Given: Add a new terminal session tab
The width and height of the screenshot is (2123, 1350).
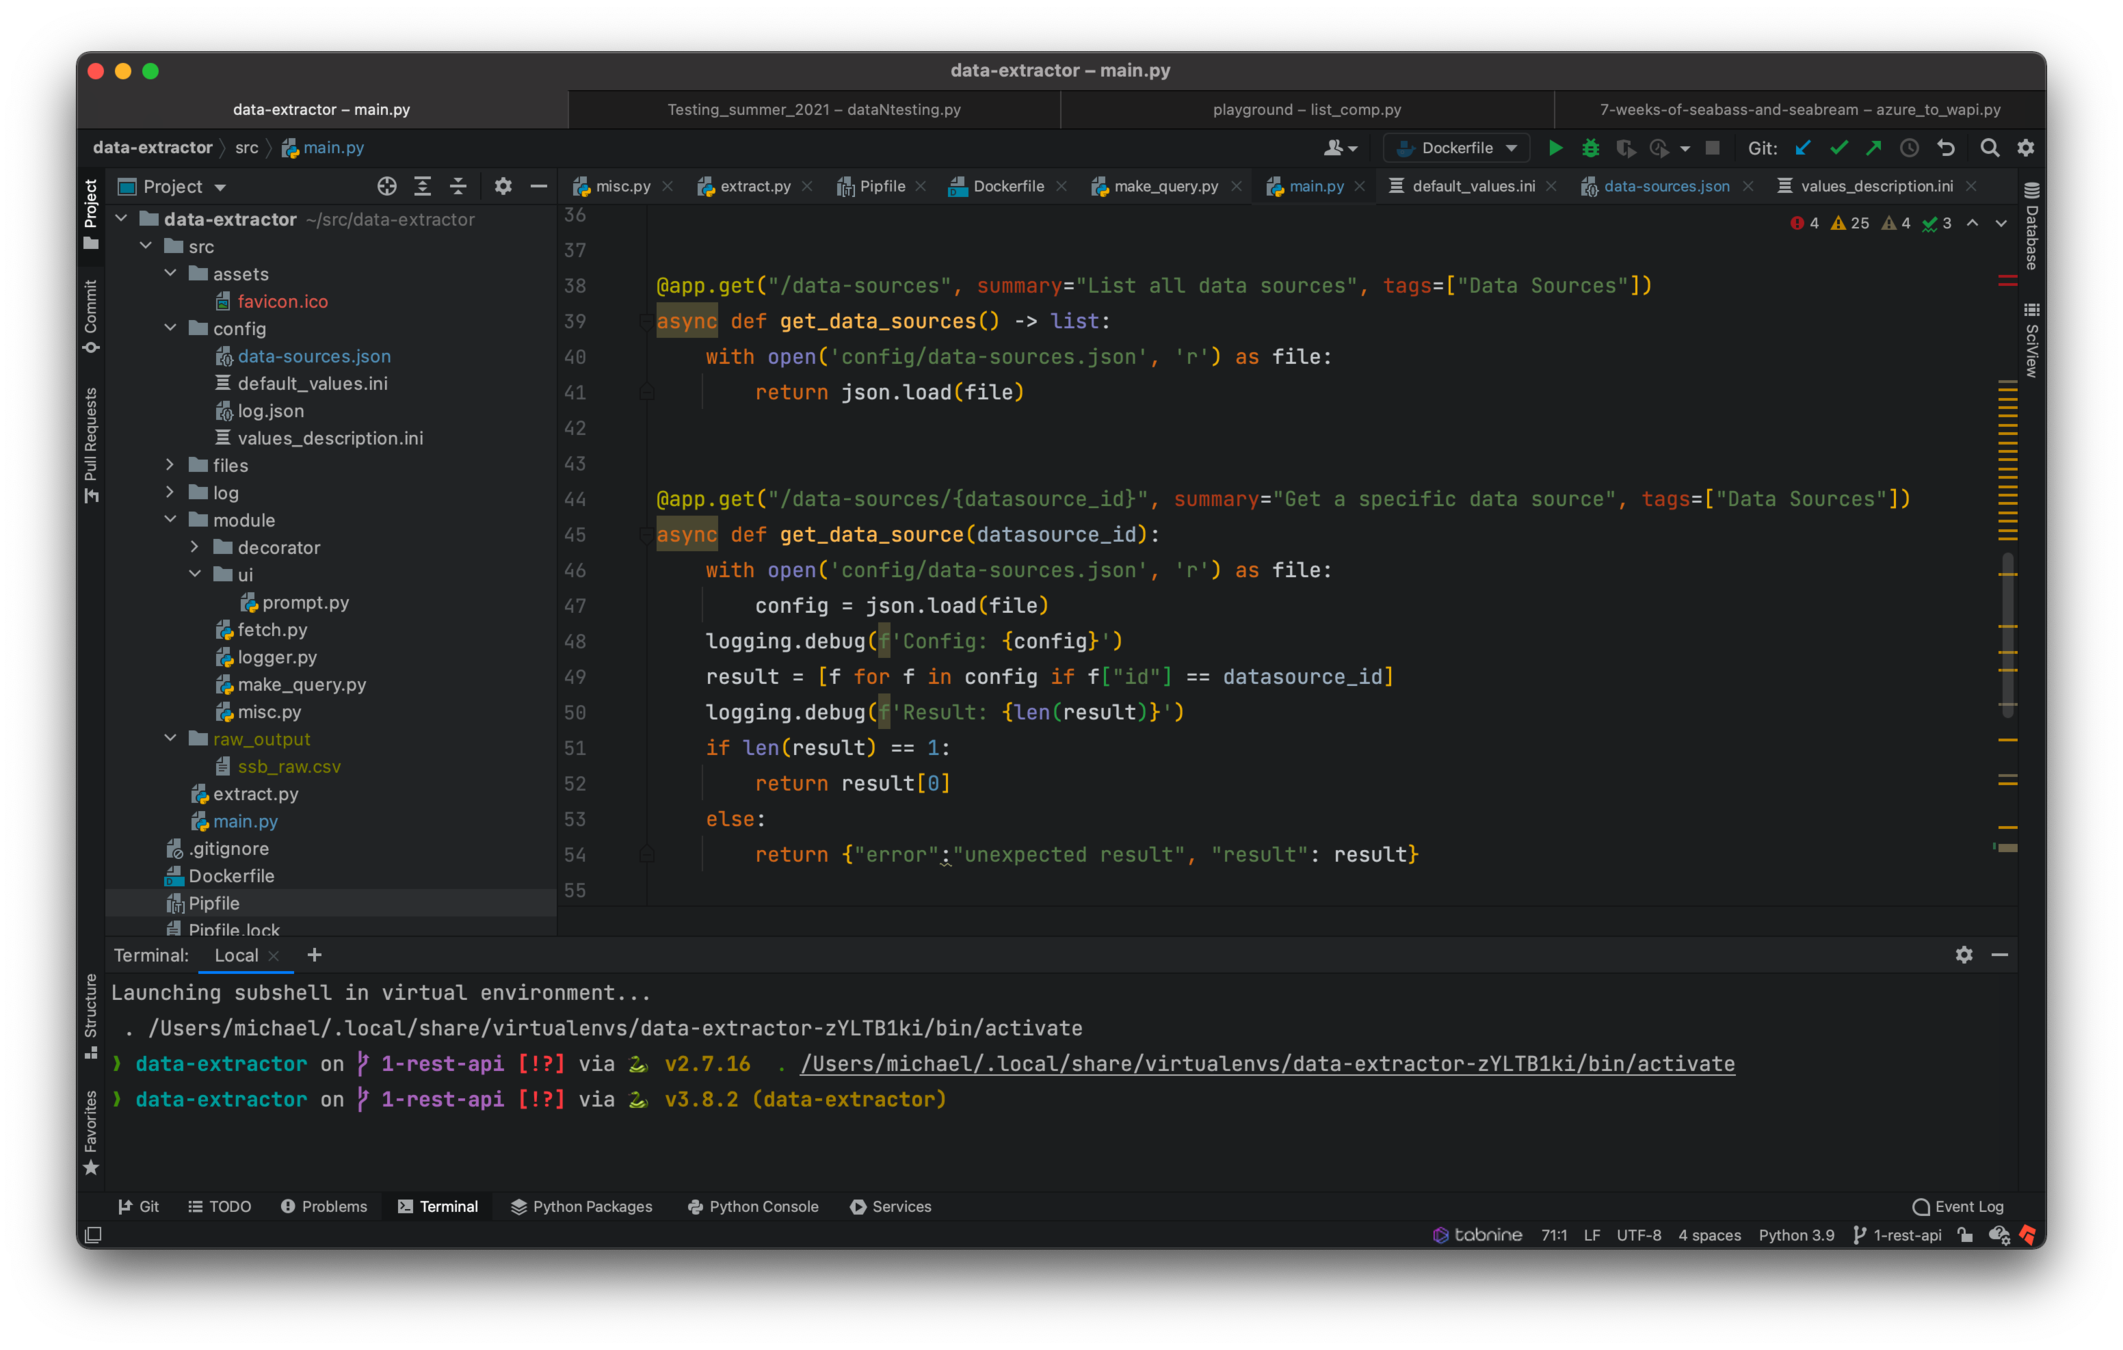Looking at the screenshot, I should pyautogui.click(x=314, y=955).
